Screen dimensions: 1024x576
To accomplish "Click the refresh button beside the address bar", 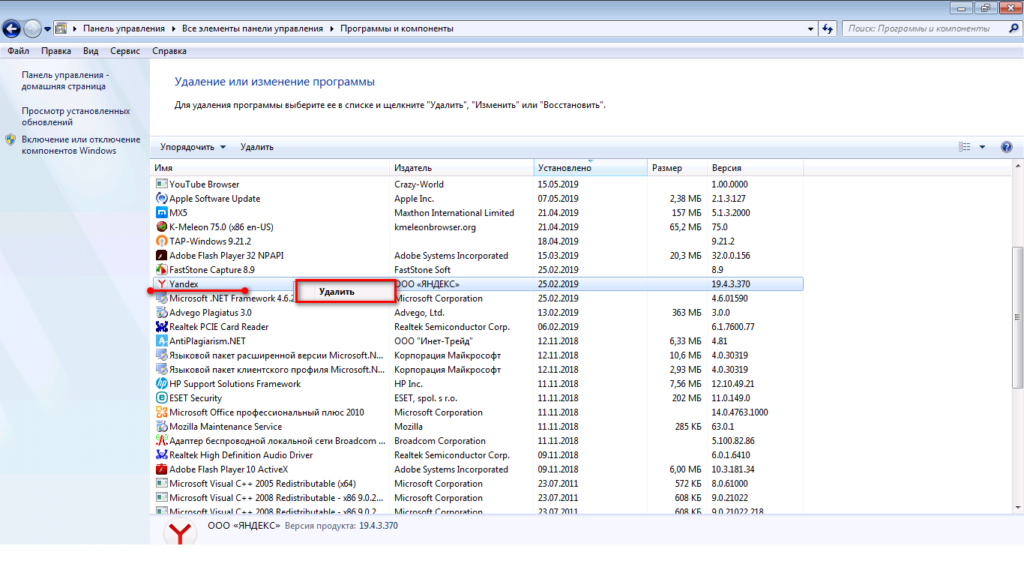I will [x=827, y=29].
